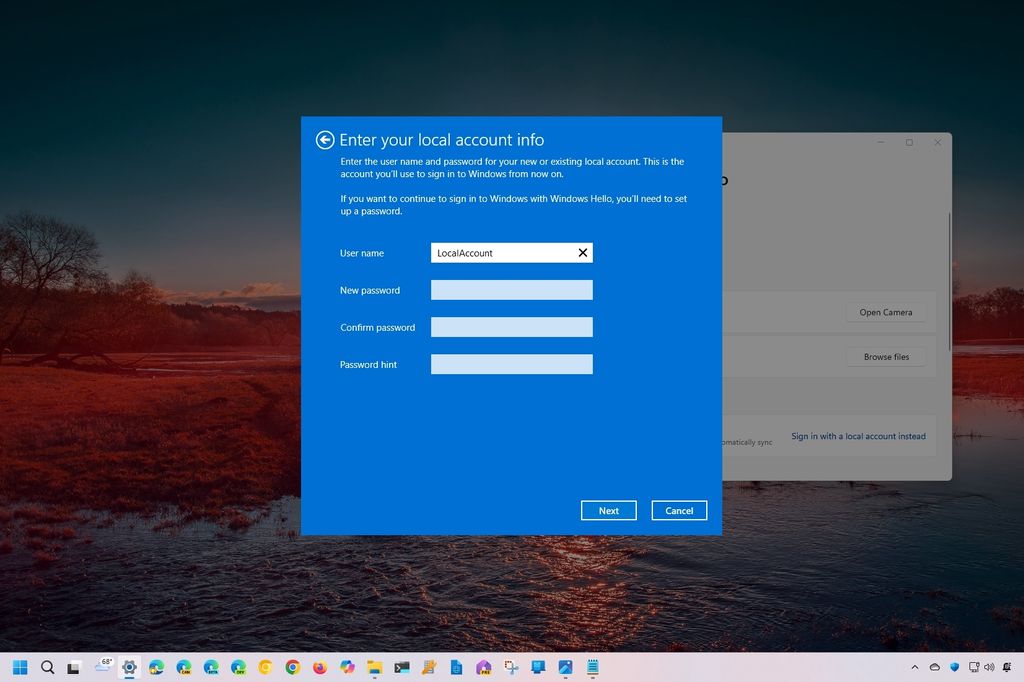Open Windows Security shield in the tray
Screen dimensions: 1024x682
pyautogui.click(x=953, y=667)
